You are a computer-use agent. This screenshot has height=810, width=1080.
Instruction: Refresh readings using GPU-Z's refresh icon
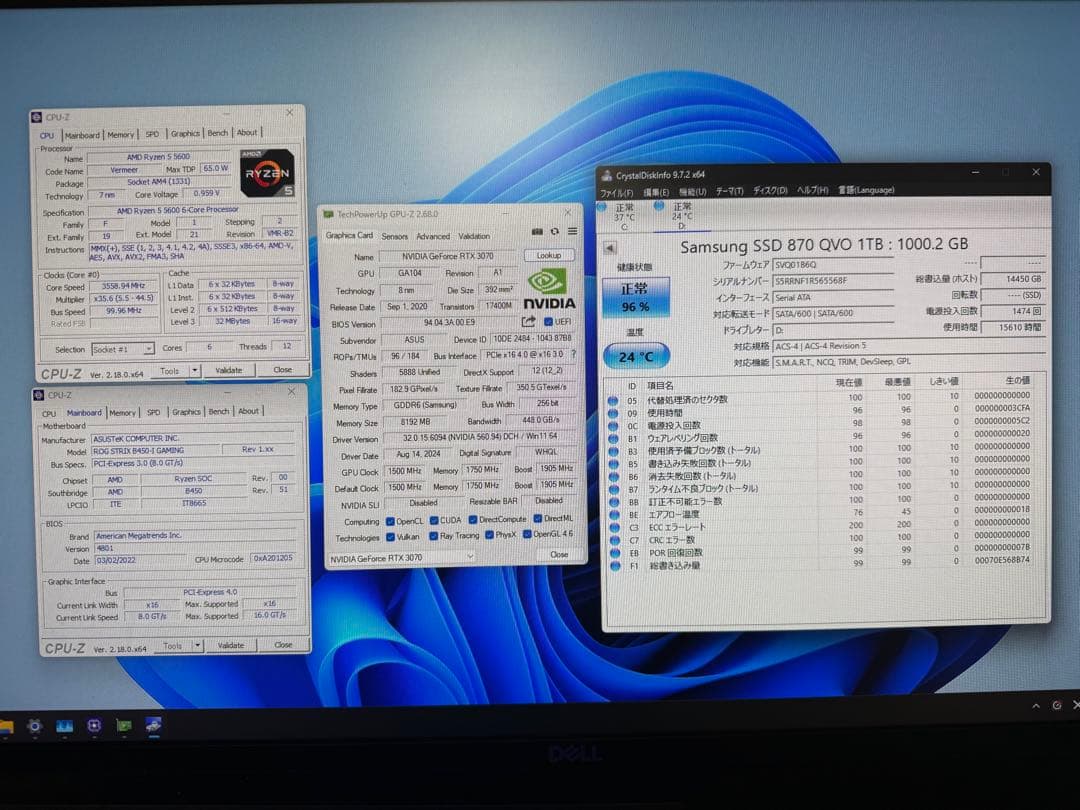coord(554,229)
